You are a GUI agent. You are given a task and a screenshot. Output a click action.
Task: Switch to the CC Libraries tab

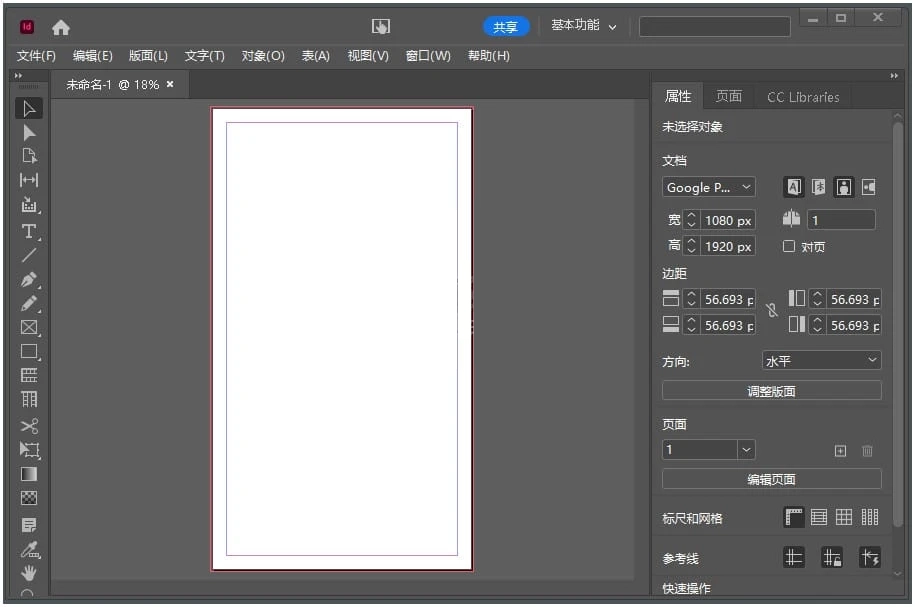coord(803,97)
